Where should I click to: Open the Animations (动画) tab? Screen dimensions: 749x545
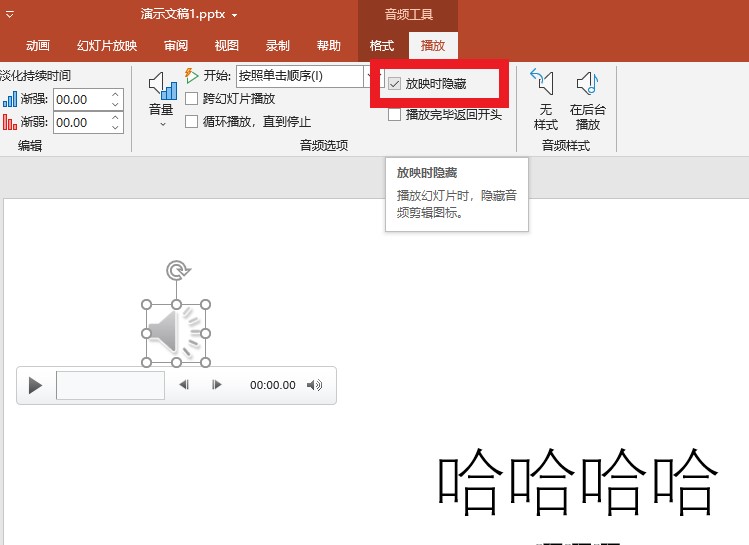coord(38,45)
